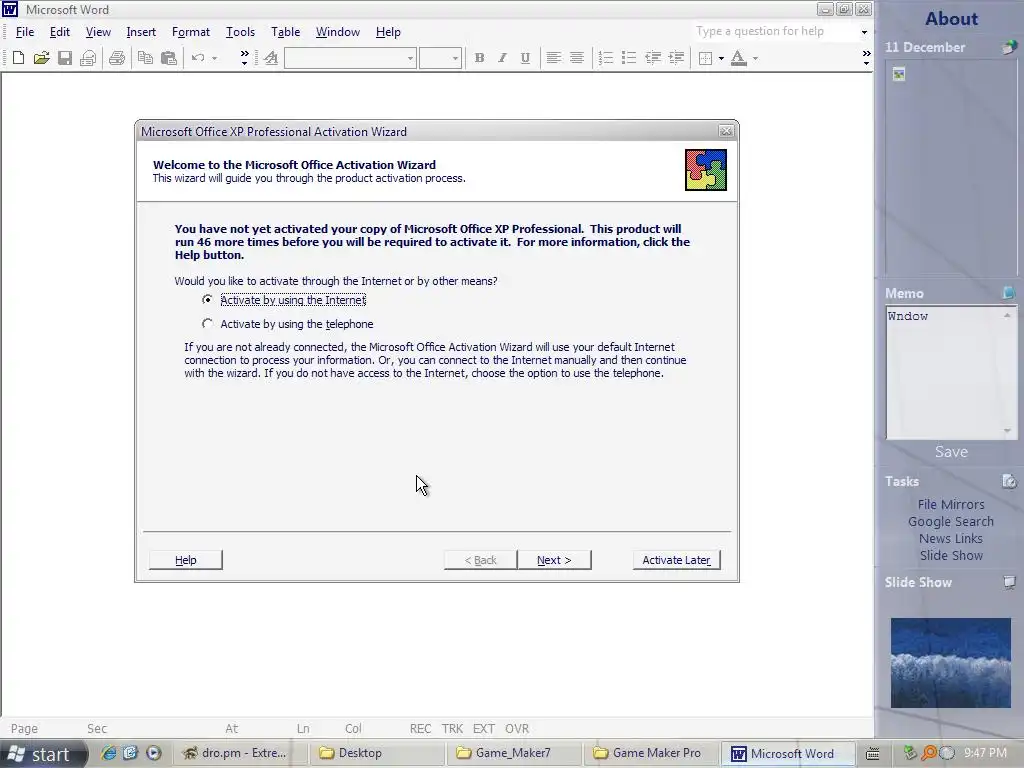This screenshot has width=1024, height=768.
Task: Switch to Game_Maker7 taskbar window
Action: click(513, 753)
